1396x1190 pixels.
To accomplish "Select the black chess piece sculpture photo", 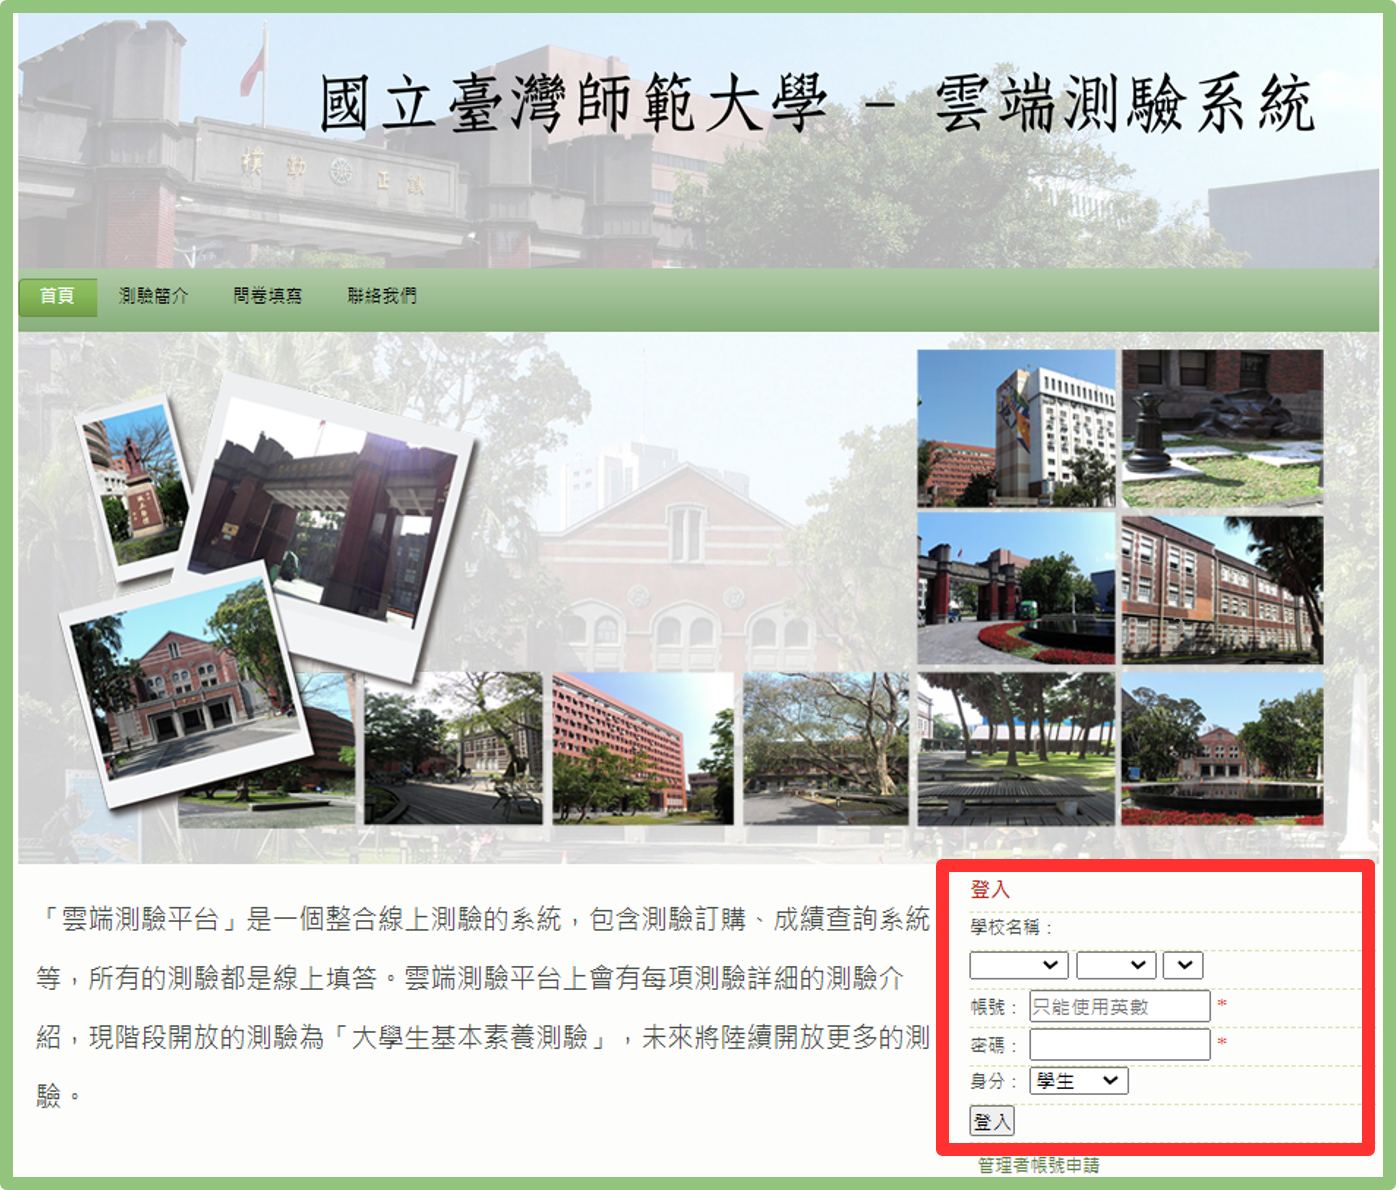I will pyautogui.click(x=1222, y=428).
